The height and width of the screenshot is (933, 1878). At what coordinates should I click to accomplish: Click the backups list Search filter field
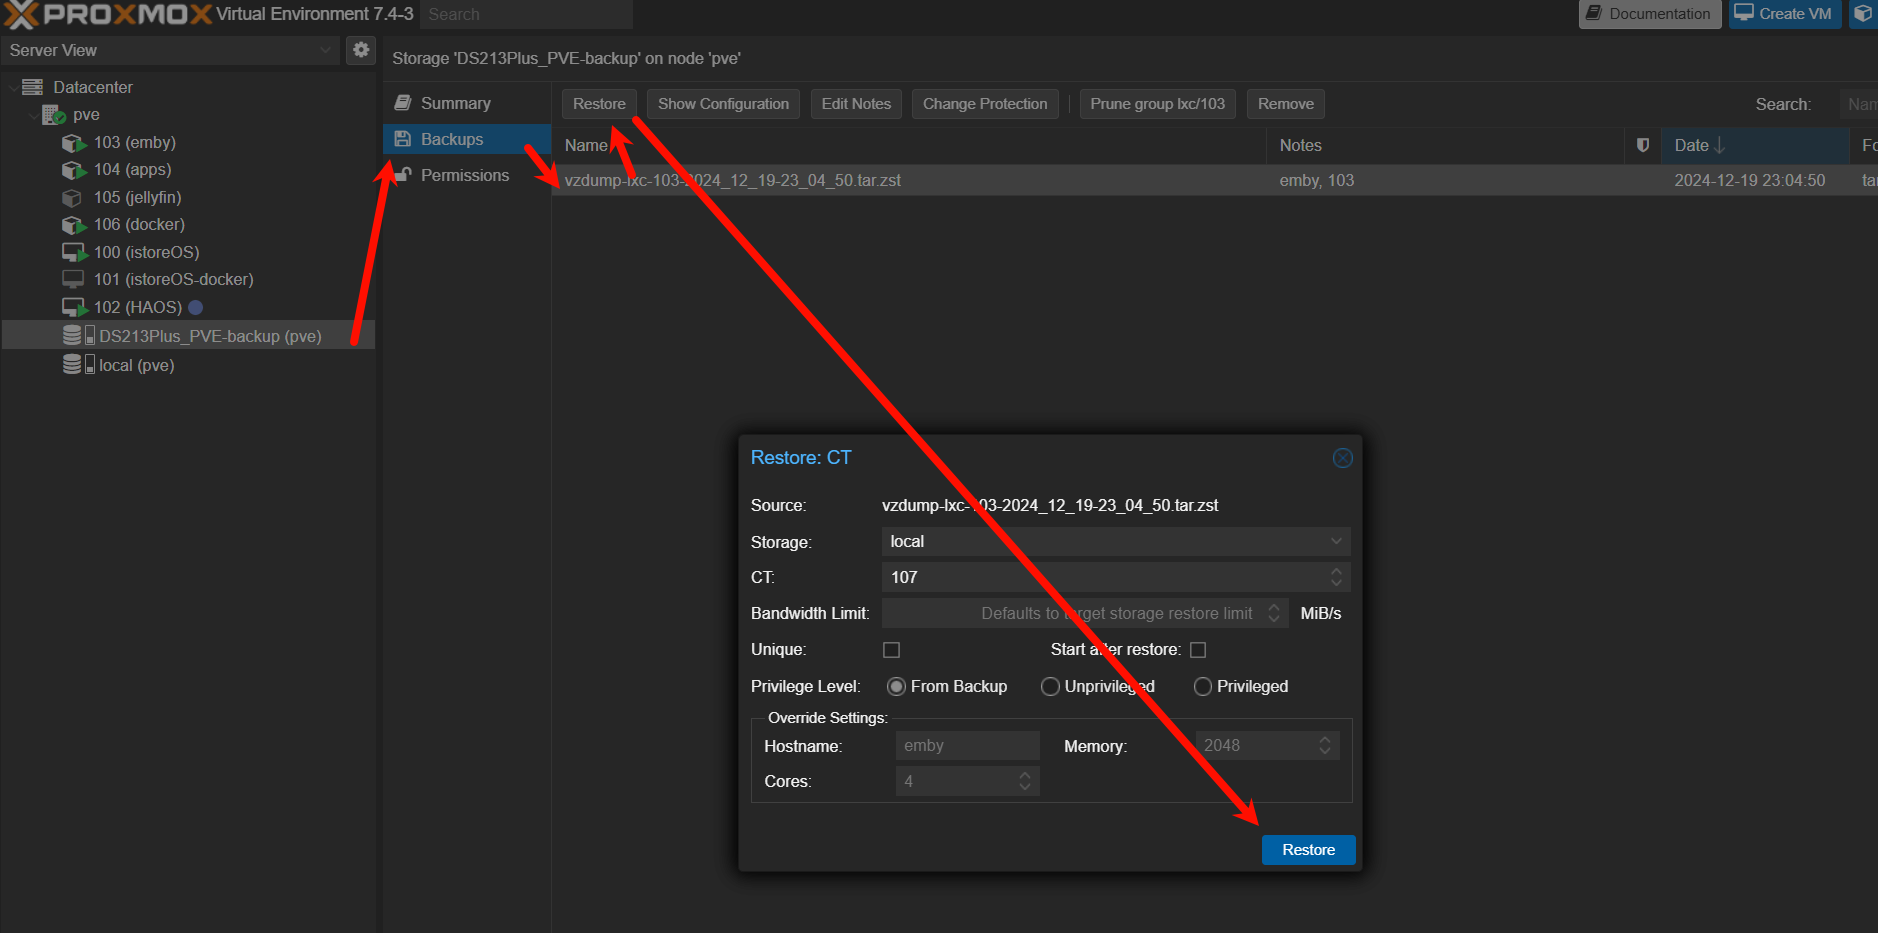click(x=1859, y=104)
